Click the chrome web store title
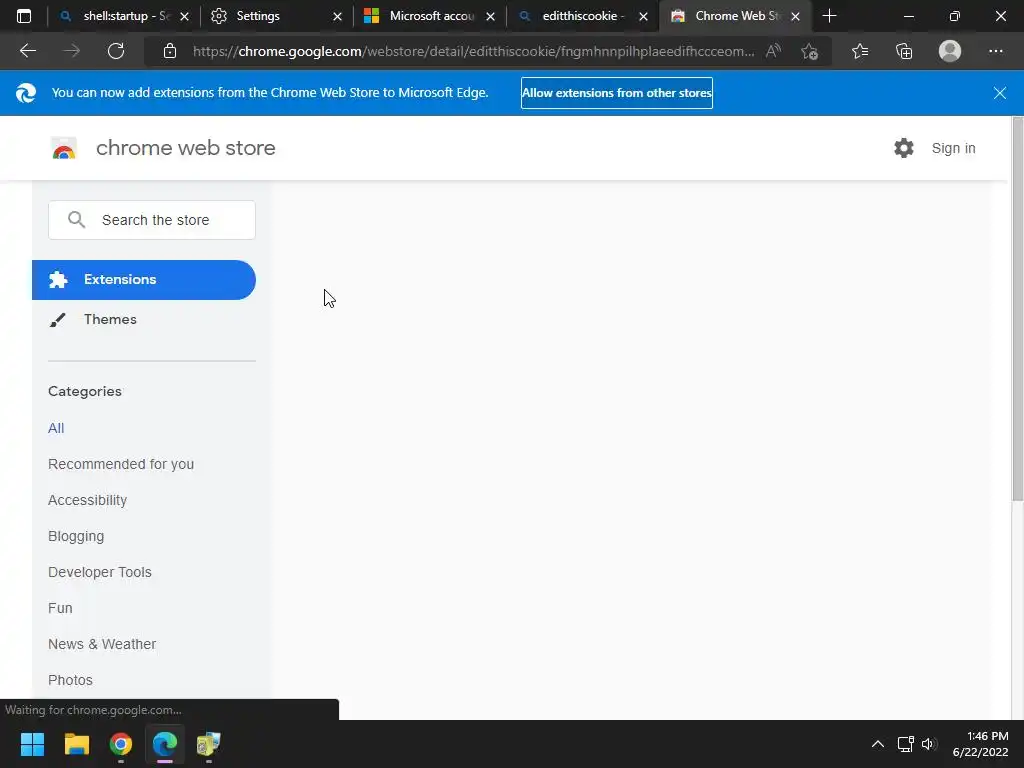The height and width of the screenshot is (768, 1024). 185,148
